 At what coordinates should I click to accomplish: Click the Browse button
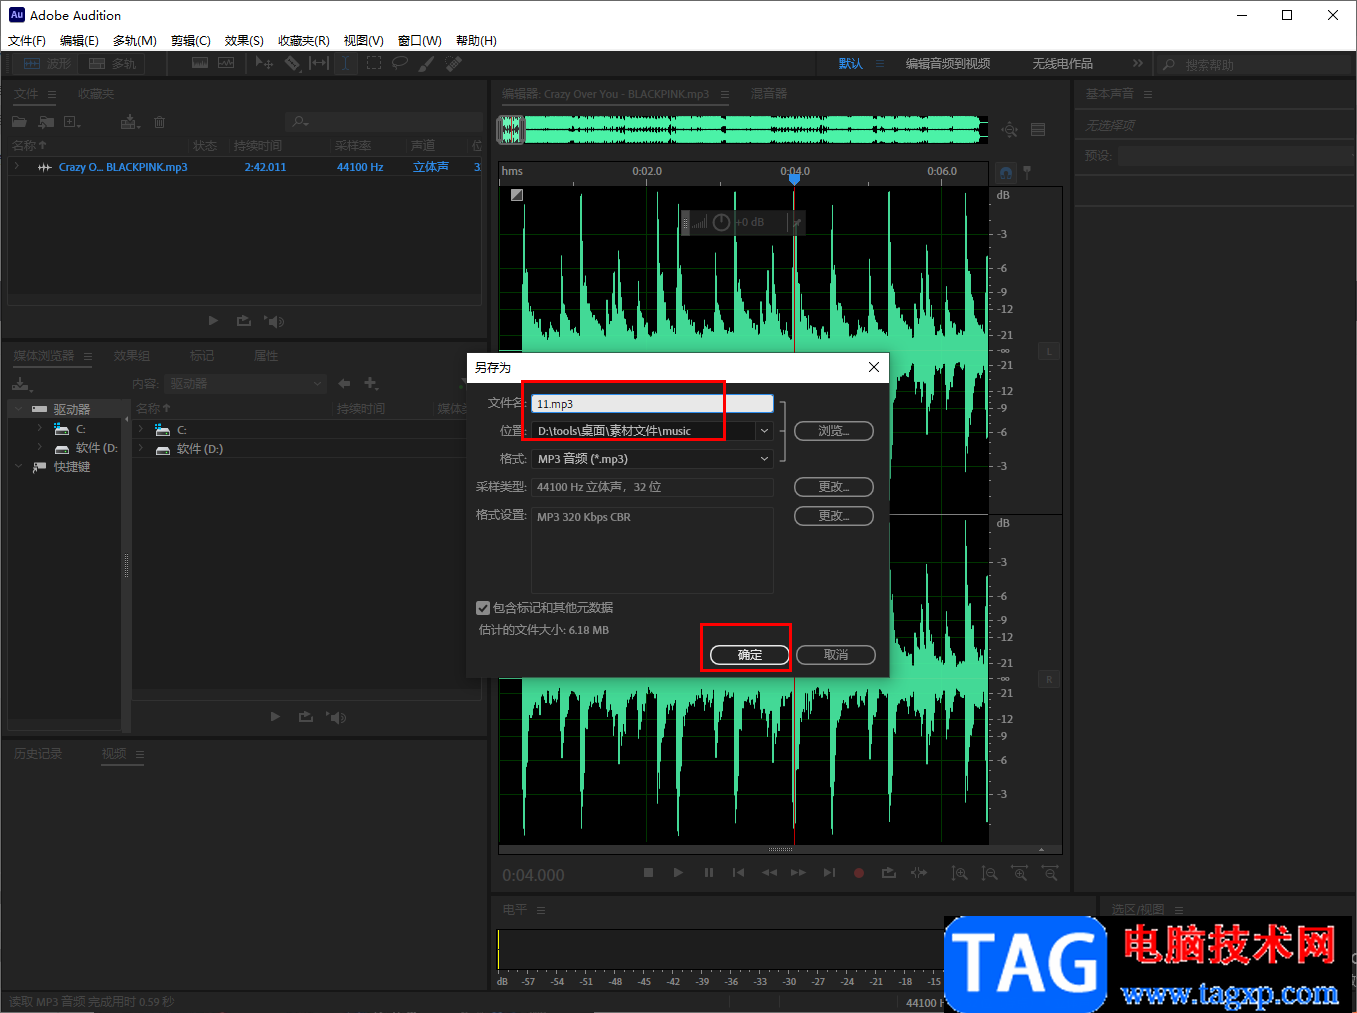click(834, 431)
